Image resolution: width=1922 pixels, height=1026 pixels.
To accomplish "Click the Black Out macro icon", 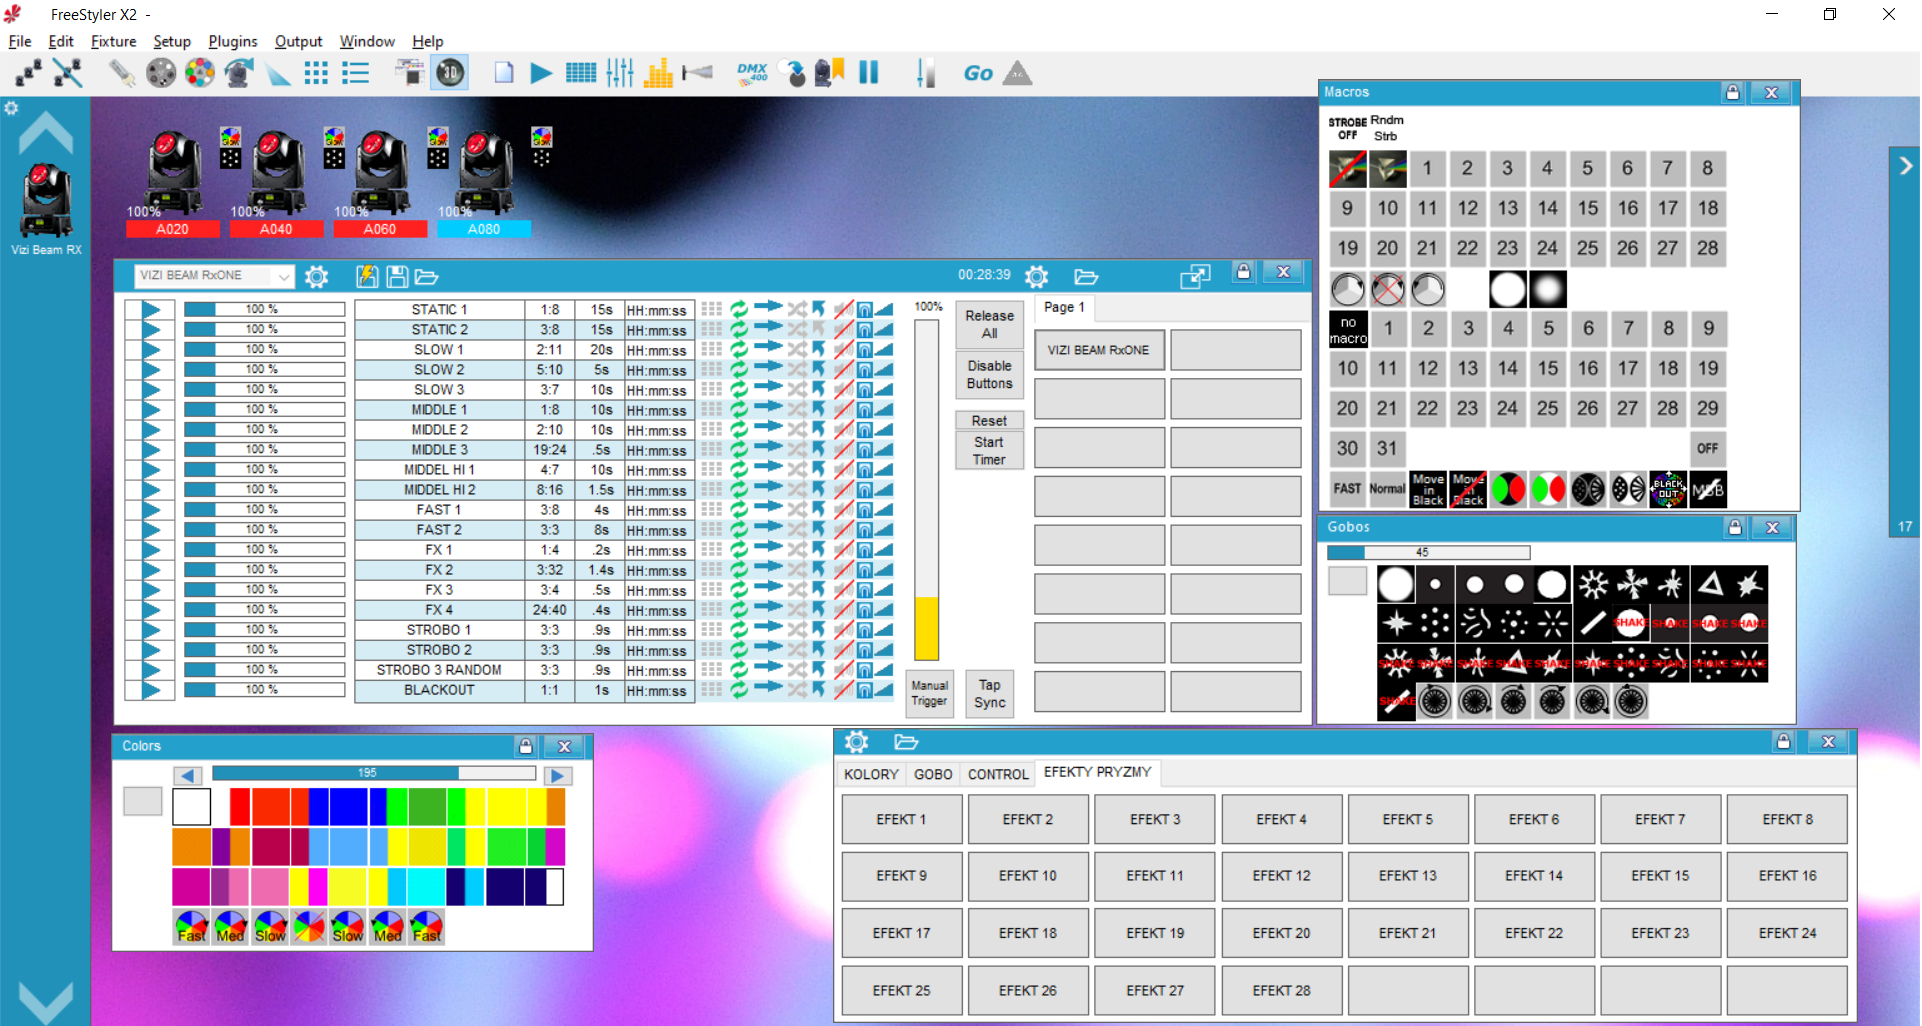I will [1668, 489].
